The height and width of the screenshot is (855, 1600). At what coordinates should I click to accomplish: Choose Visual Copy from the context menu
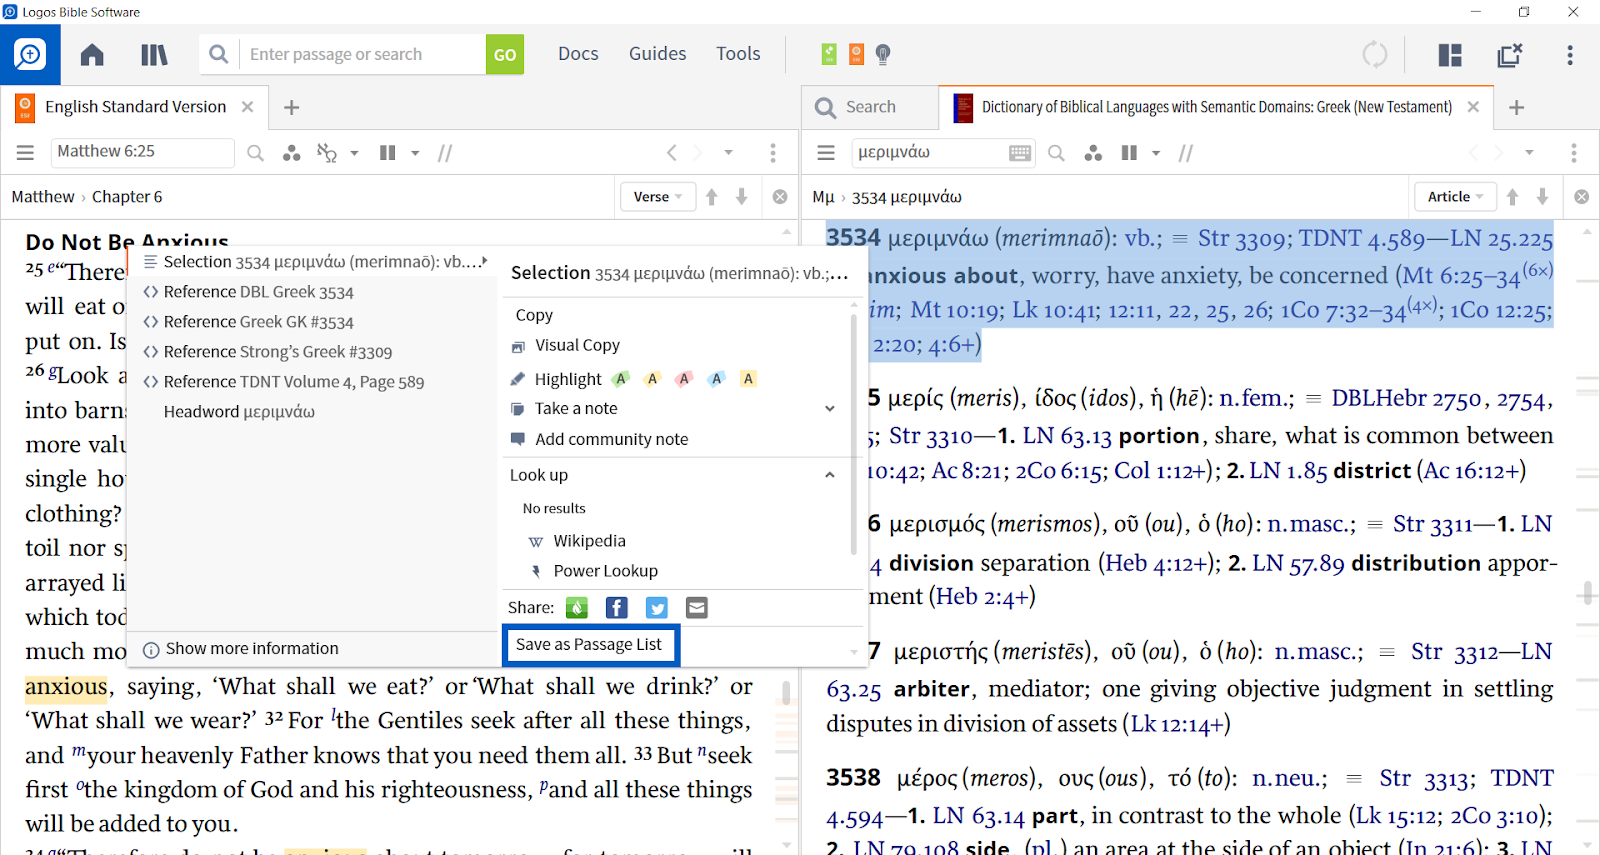pyautogui.click(x=577, y=345)
